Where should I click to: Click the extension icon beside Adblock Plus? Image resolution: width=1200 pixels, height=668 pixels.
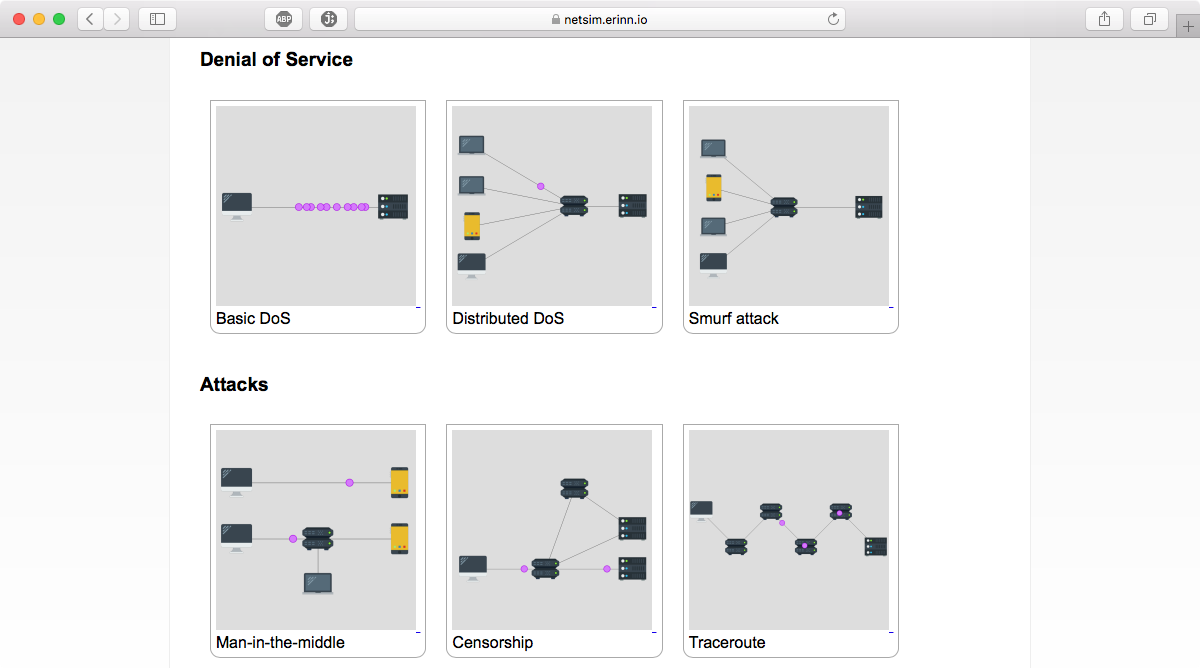click(329, 19)
